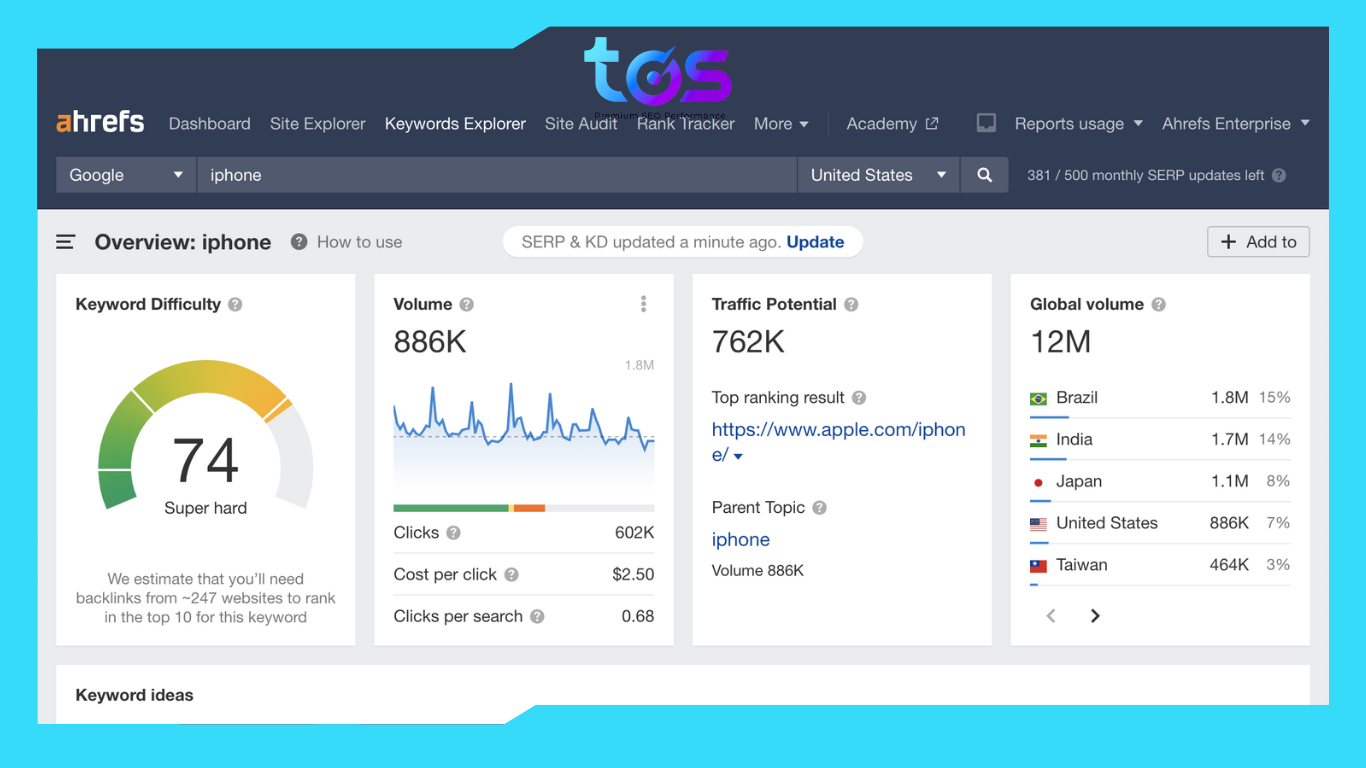This screenshot has height=768, width=1366.
Task: Expand the Reports usage menu
Action: pos(1078,124)
